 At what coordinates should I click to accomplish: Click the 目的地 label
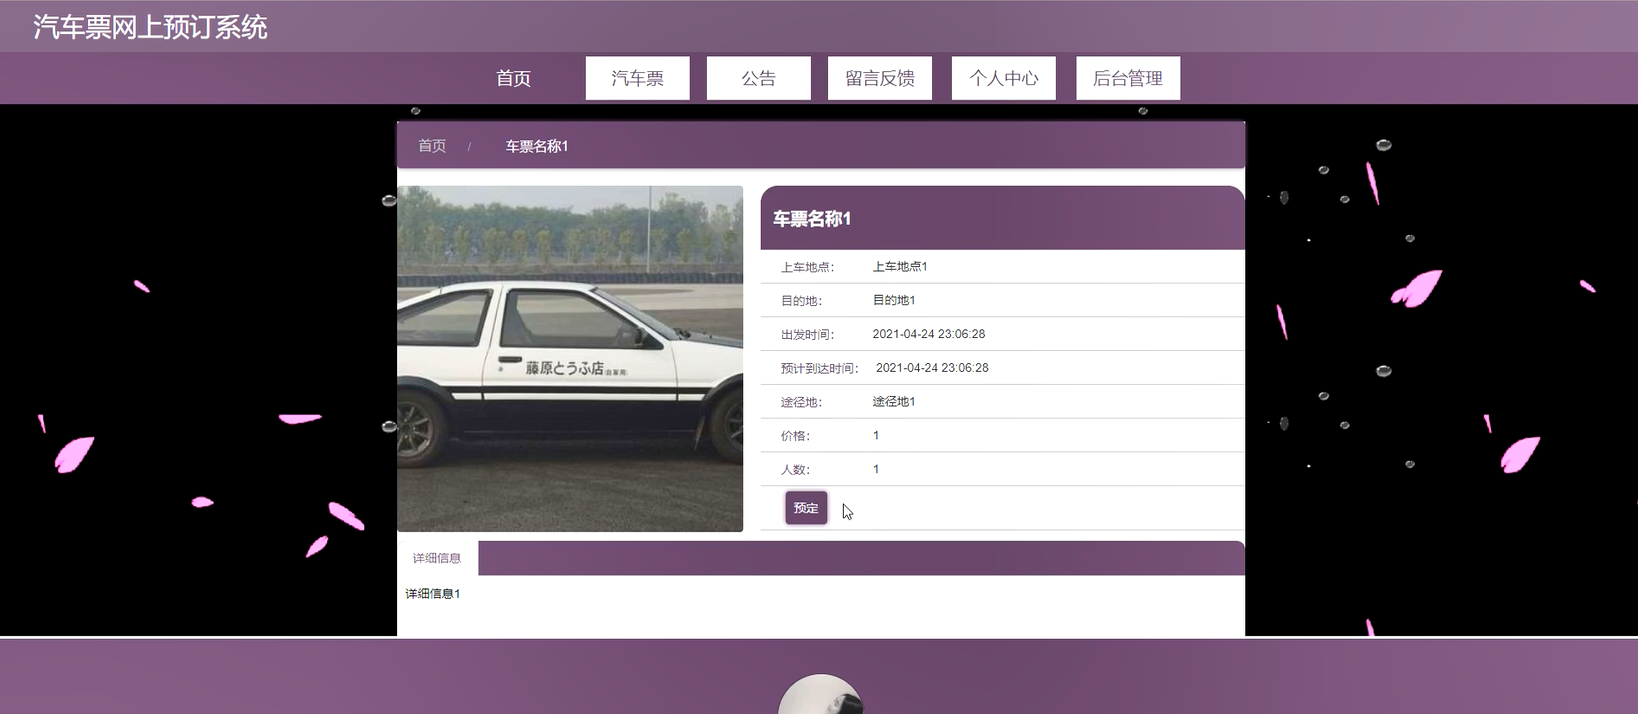(801, 301)
